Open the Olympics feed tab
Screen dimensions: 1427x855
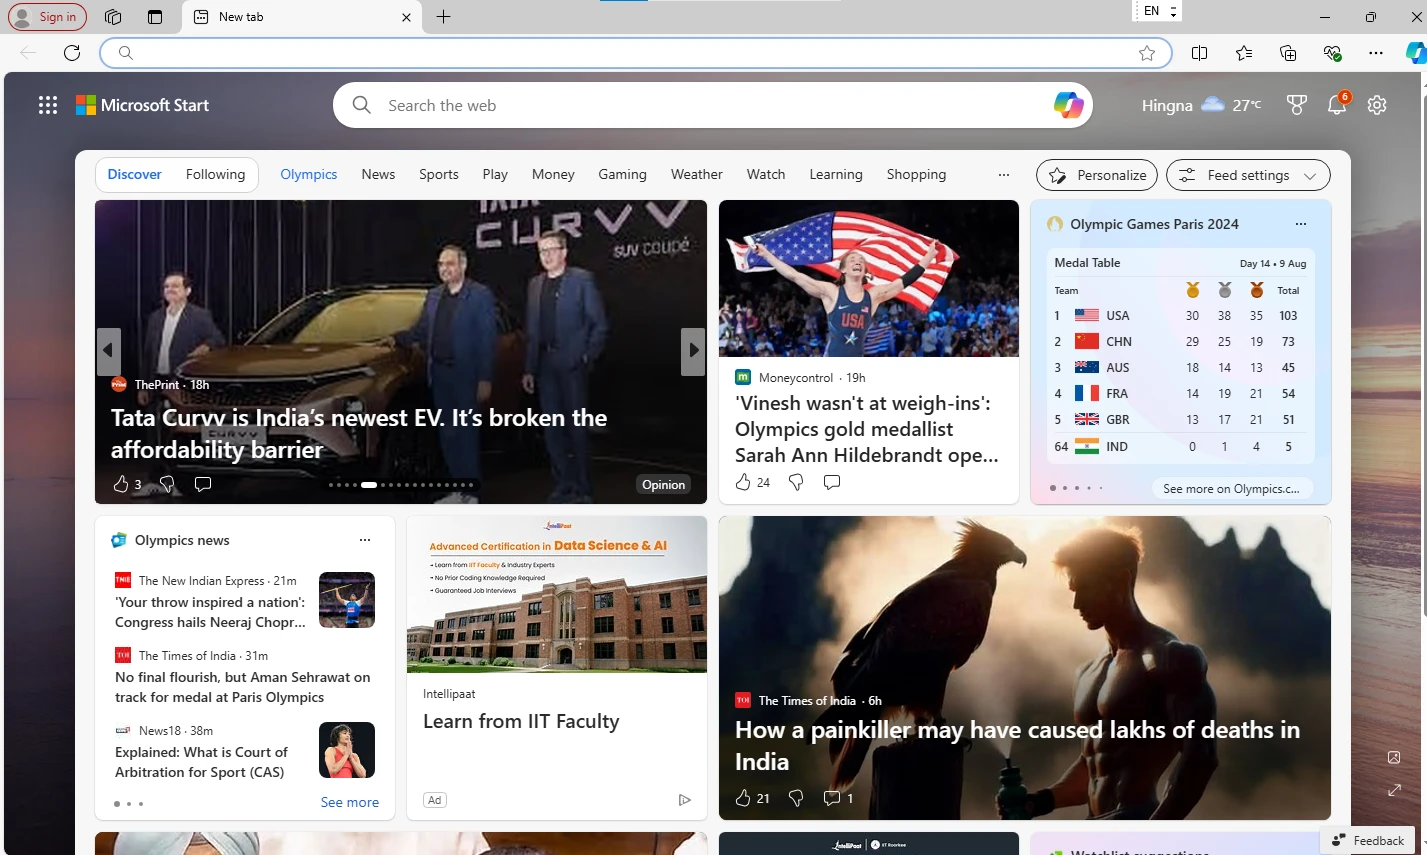309,174
